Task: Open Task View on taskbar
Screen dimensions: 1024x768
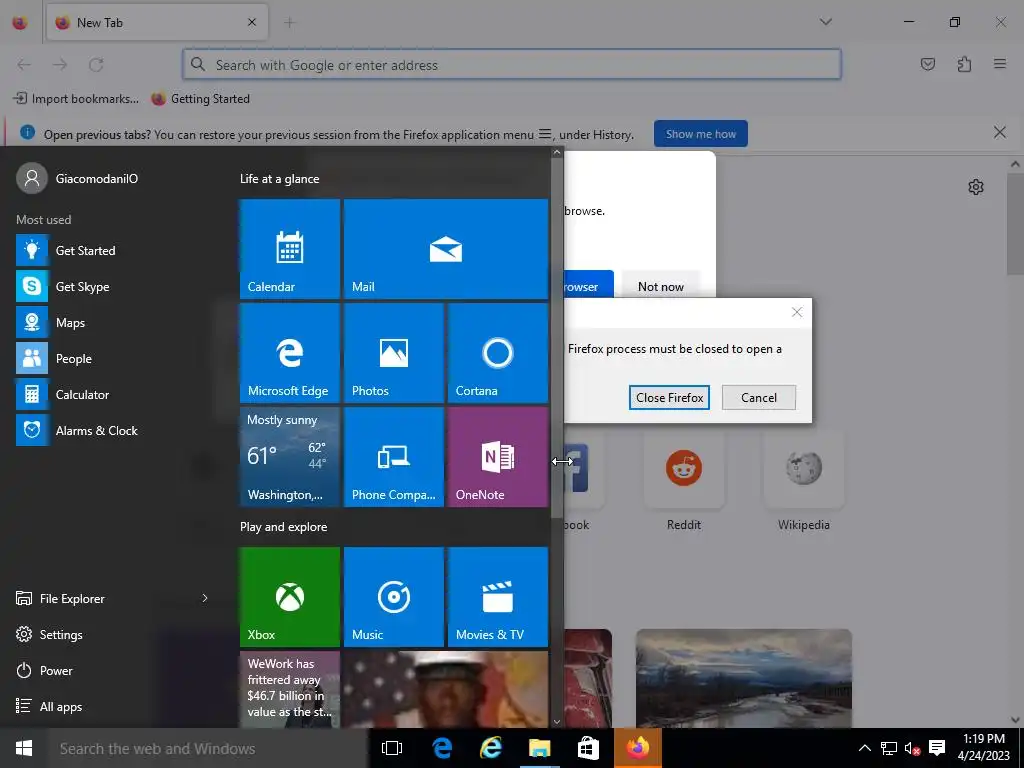Action: coord(392,748)
